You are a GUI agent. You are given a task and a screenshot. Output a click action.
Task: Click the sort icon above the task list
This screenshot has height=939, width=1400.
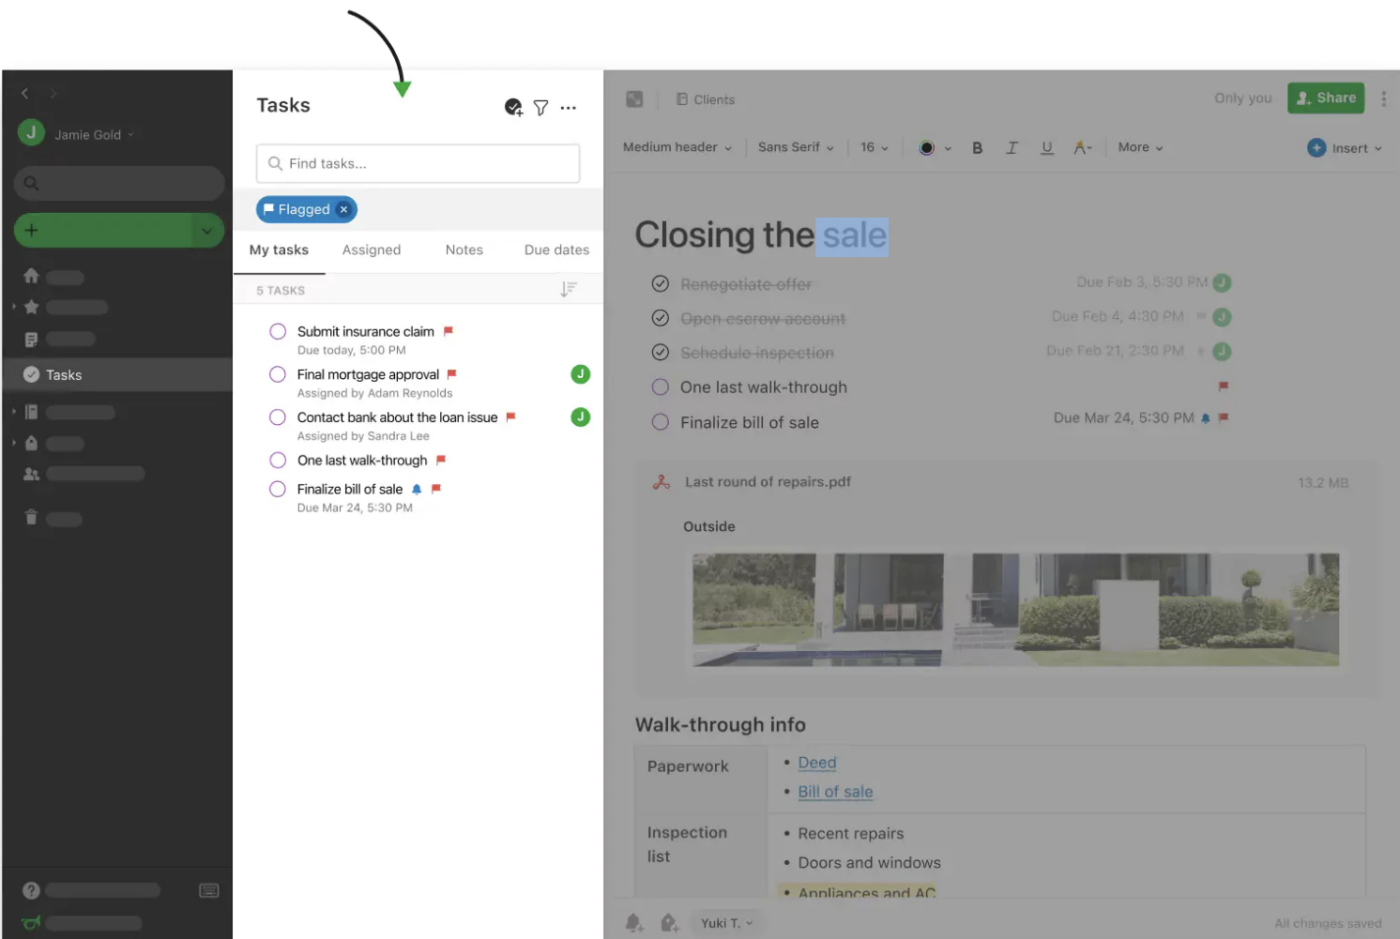coord(569,289)
